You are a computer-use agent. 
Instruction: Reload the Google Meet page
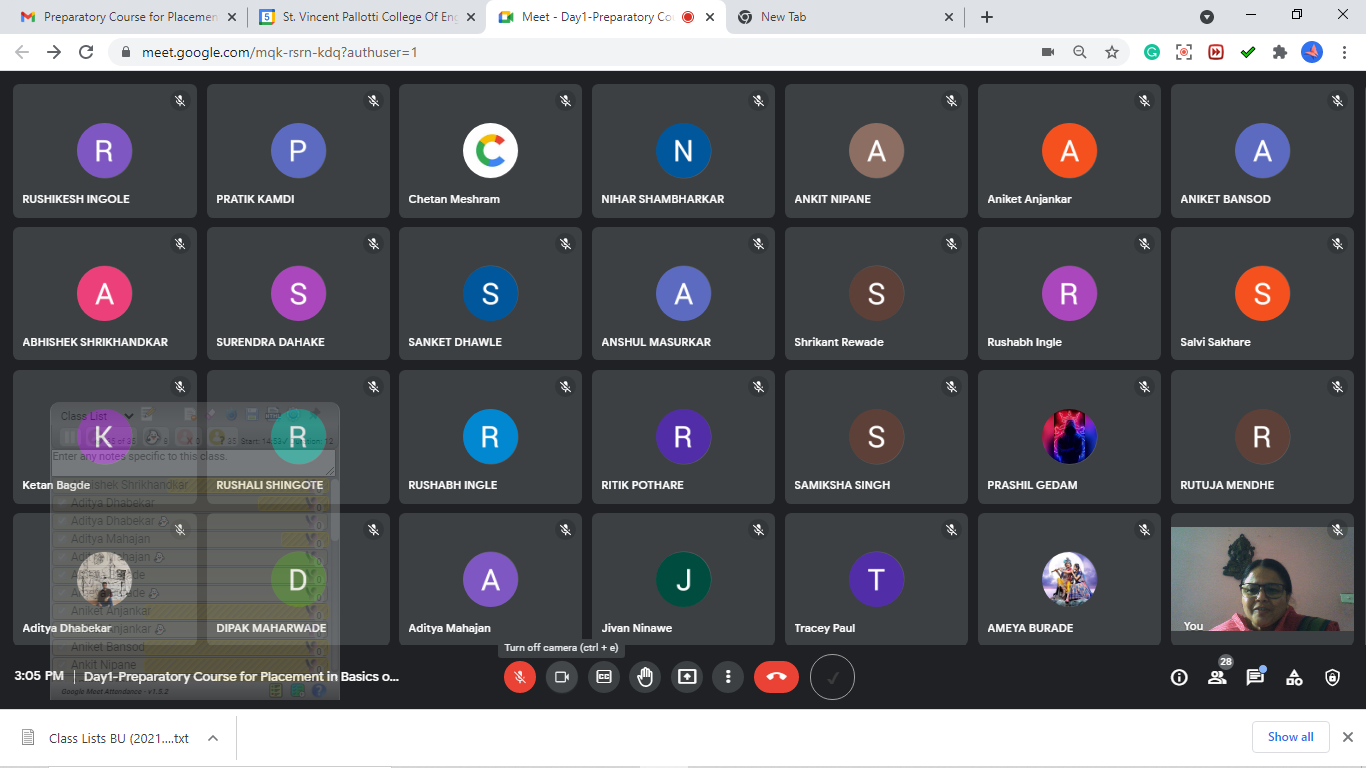pos(86,52)
